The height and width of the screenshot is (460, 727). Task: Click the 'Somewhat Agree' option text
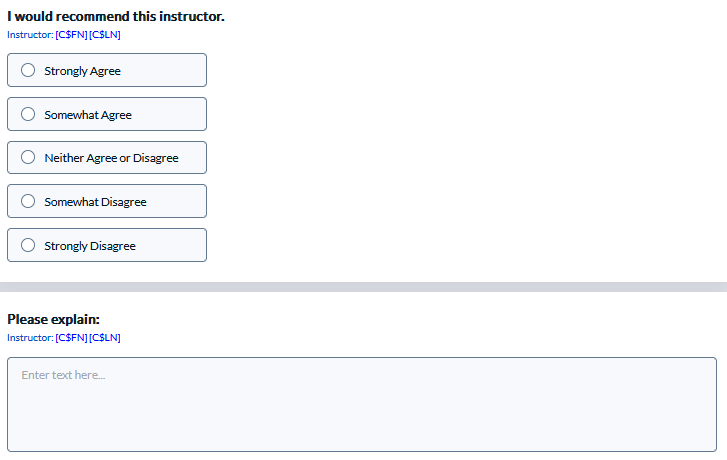tap(88, 115)
